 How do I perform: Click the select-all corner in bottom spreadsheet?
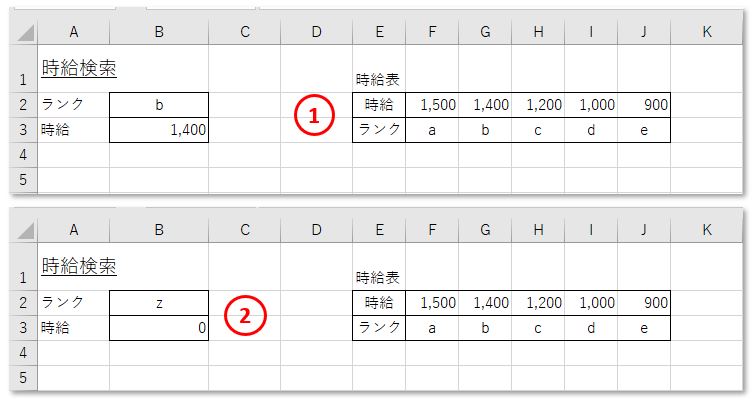(24, 230)
